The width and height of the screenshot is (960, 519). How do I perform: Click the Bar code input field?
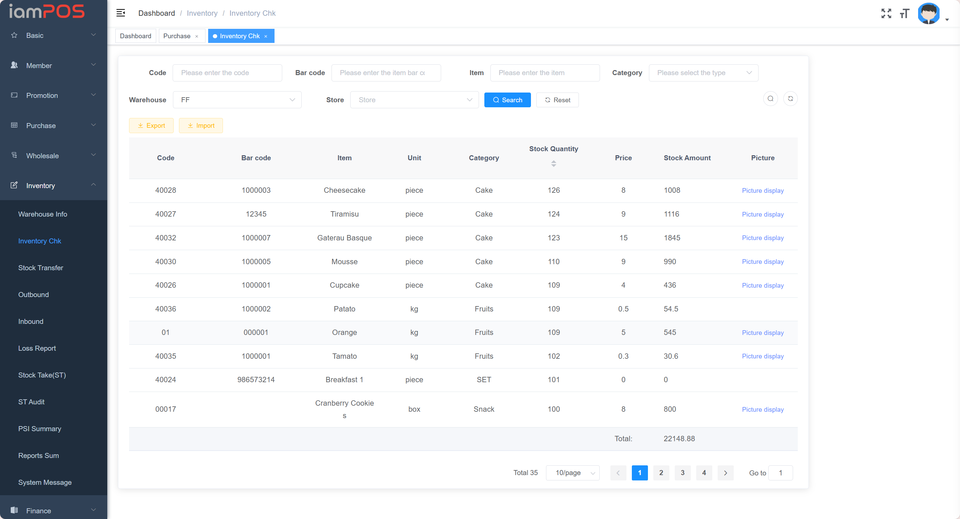point(386,73)
